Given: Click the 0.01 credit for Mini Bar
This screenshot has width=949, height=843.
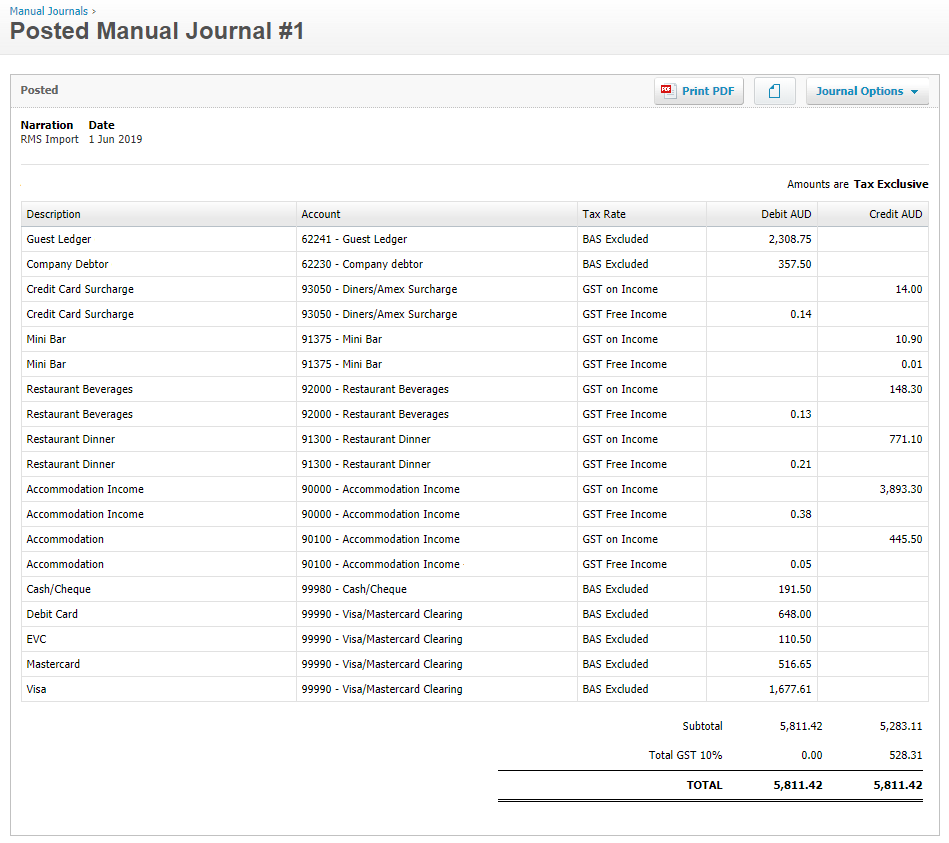Looking at the screenshot, I should [x=911, y=364].
